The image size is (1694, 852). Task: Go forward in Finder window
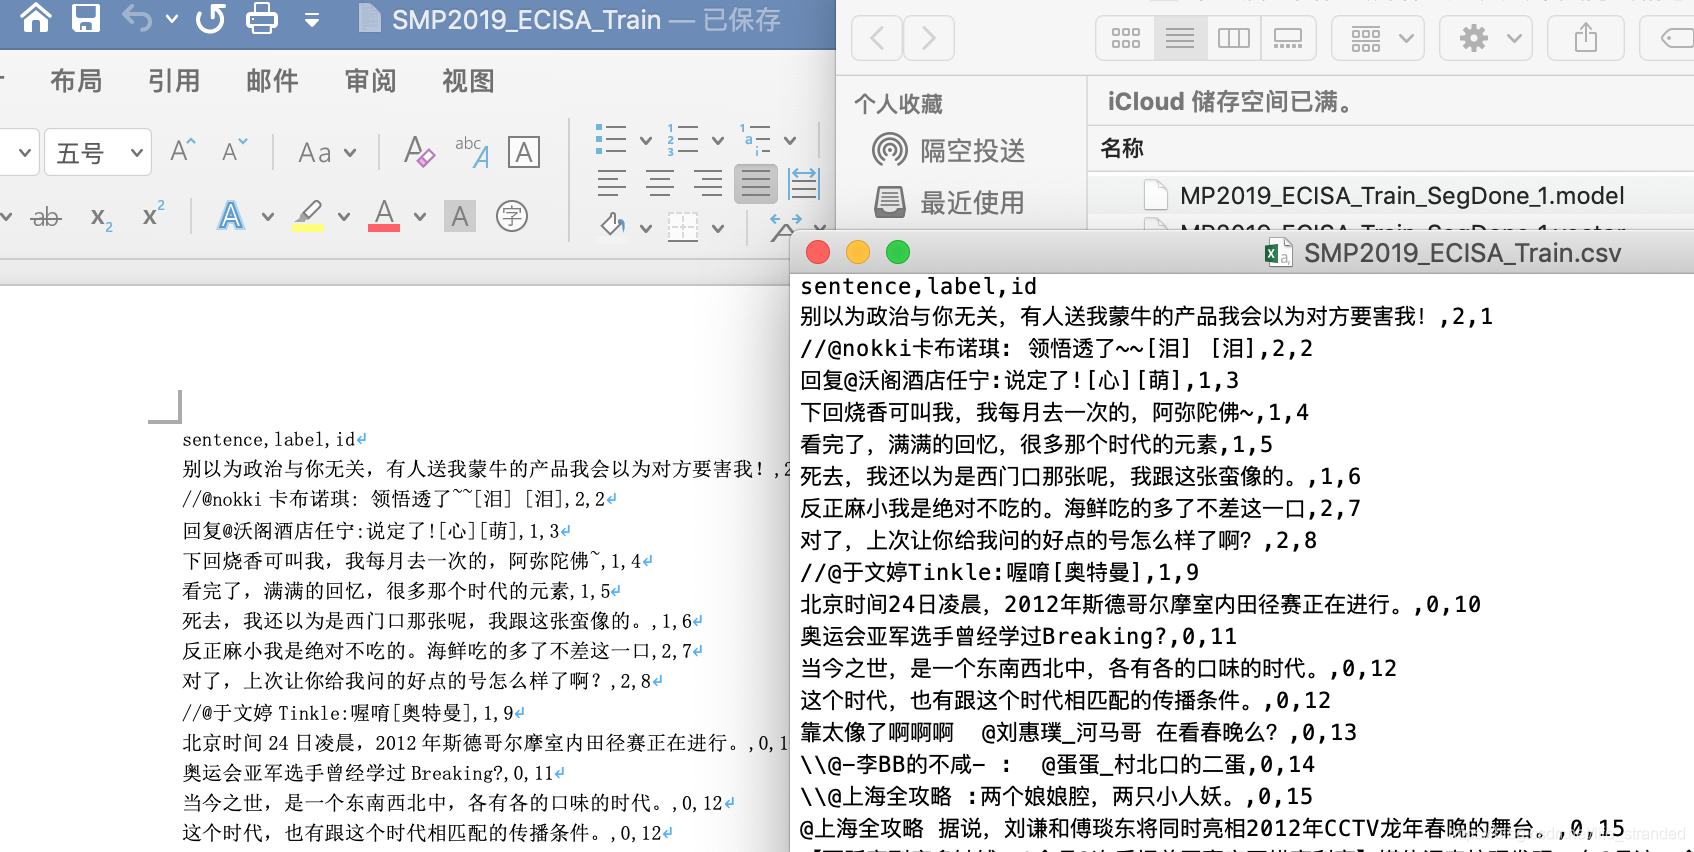[x=929, y=38]
